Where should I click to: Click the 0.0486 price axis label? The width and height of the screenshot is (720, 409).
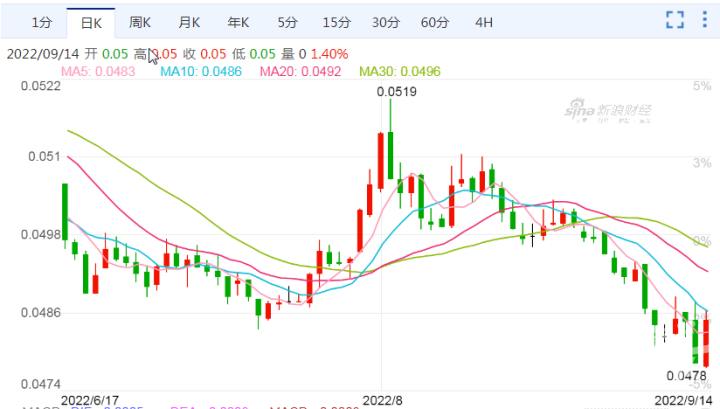coord(41,313)
